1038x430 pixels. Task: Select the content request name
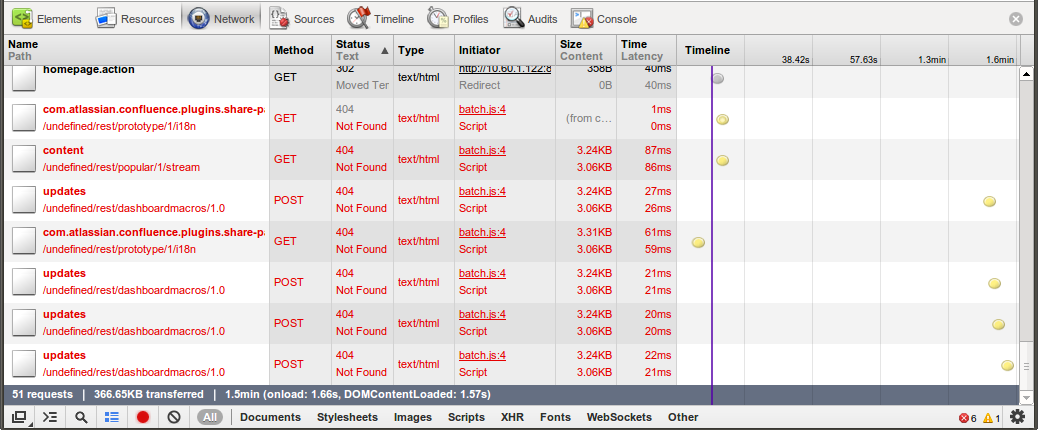tap(64, 150)
